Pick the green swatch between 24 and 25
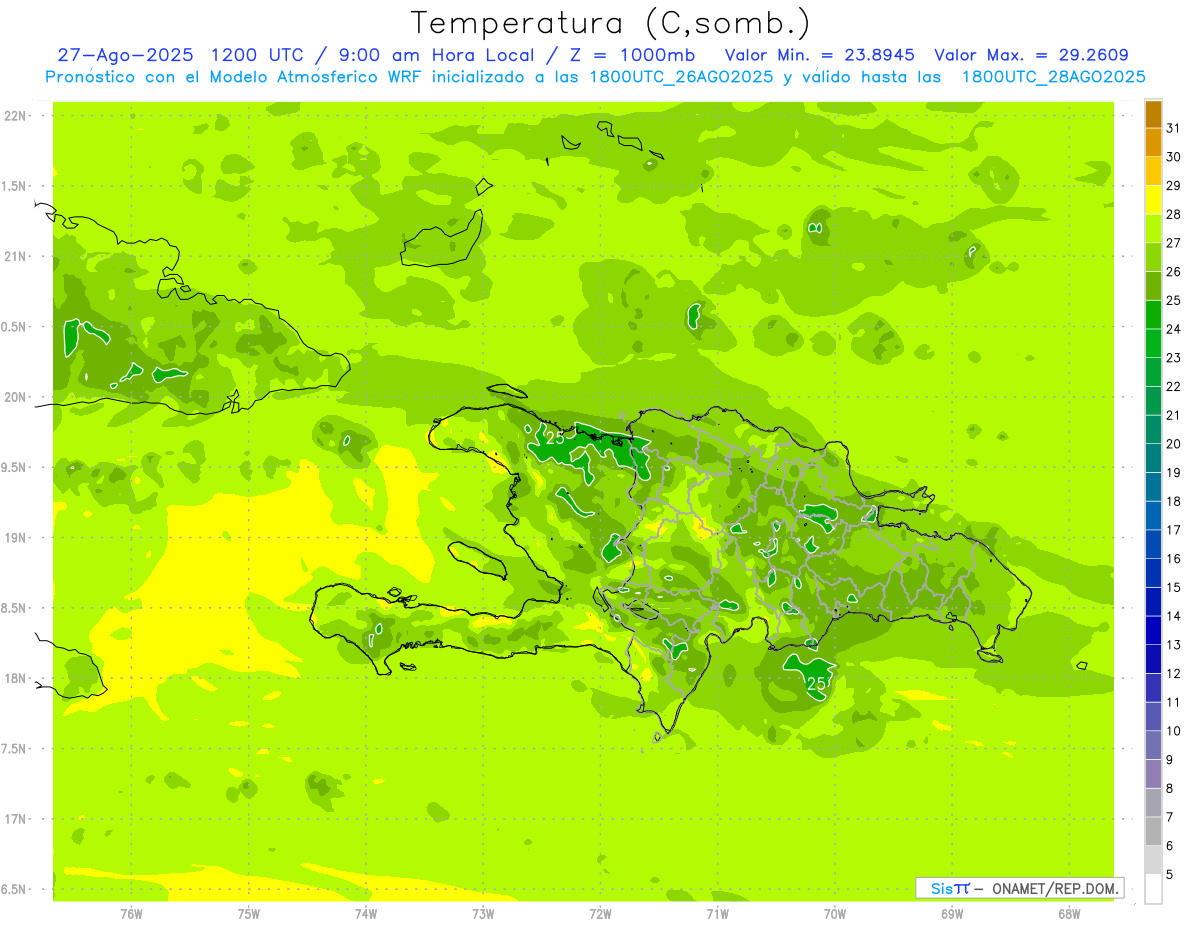Screen dimensions: 1200x927 tap(1153, 315)
